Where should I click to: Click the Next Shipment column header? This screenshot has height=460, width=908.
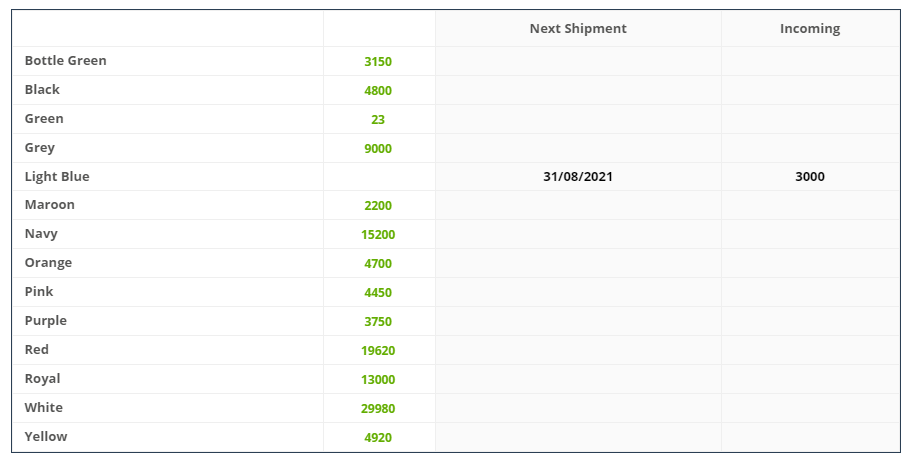click(x=578, y=28)
